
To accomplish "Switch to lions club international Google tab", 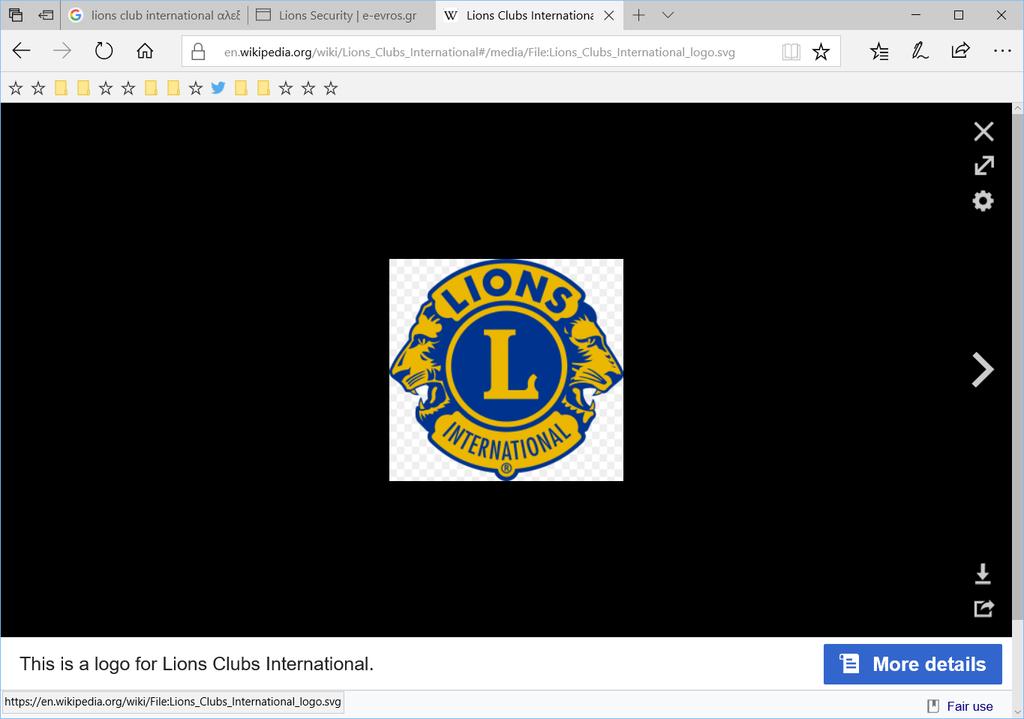I will (x=154, y=15).
